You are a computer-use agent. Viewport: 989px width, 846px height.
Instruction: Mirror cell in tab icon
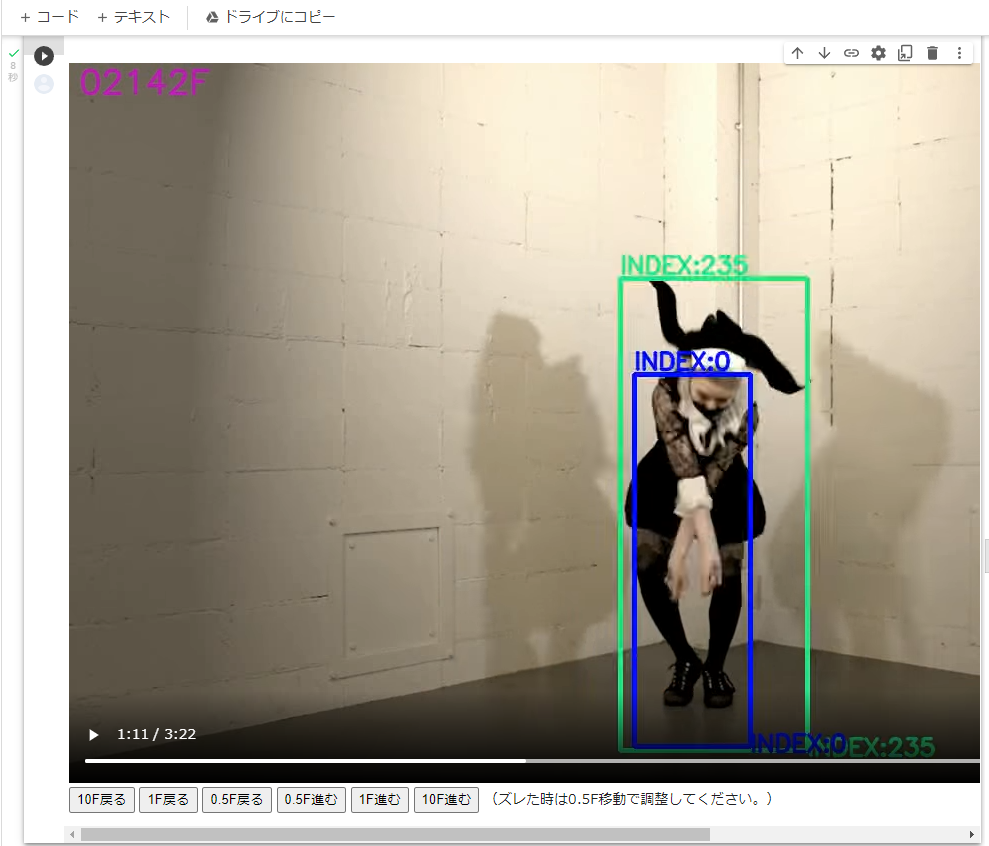point(905,53)
